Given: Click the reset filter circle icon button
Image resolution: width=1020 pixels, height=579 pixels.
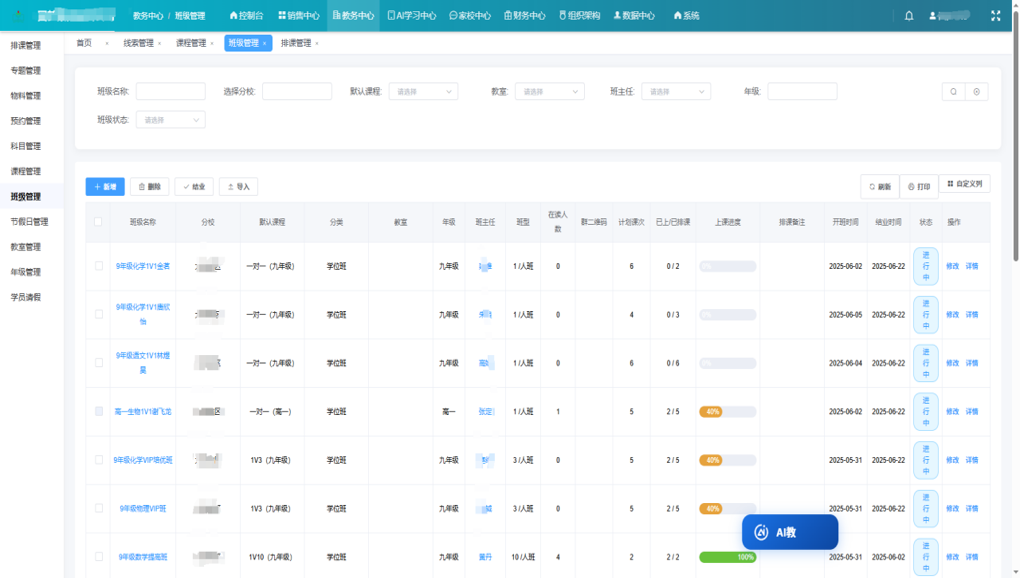Looking at the screenshot, I should (976, 92).
